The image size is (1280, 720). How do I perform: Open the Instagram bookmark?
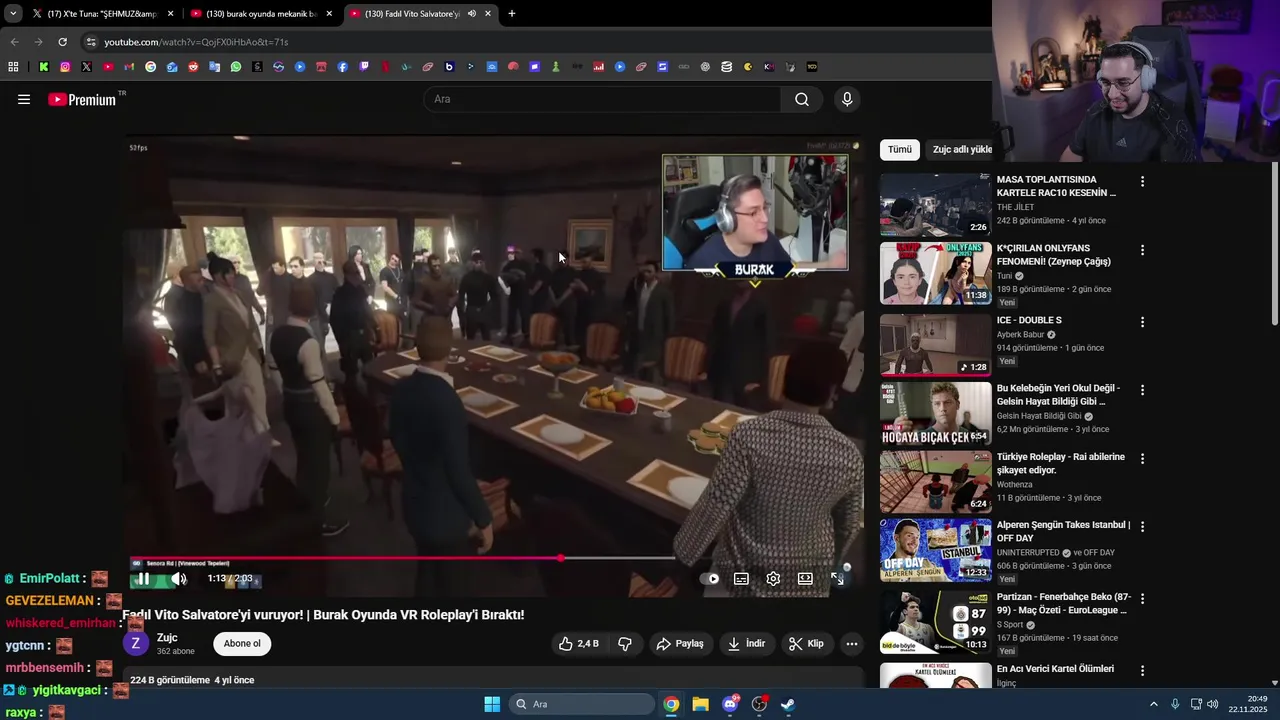65,67
